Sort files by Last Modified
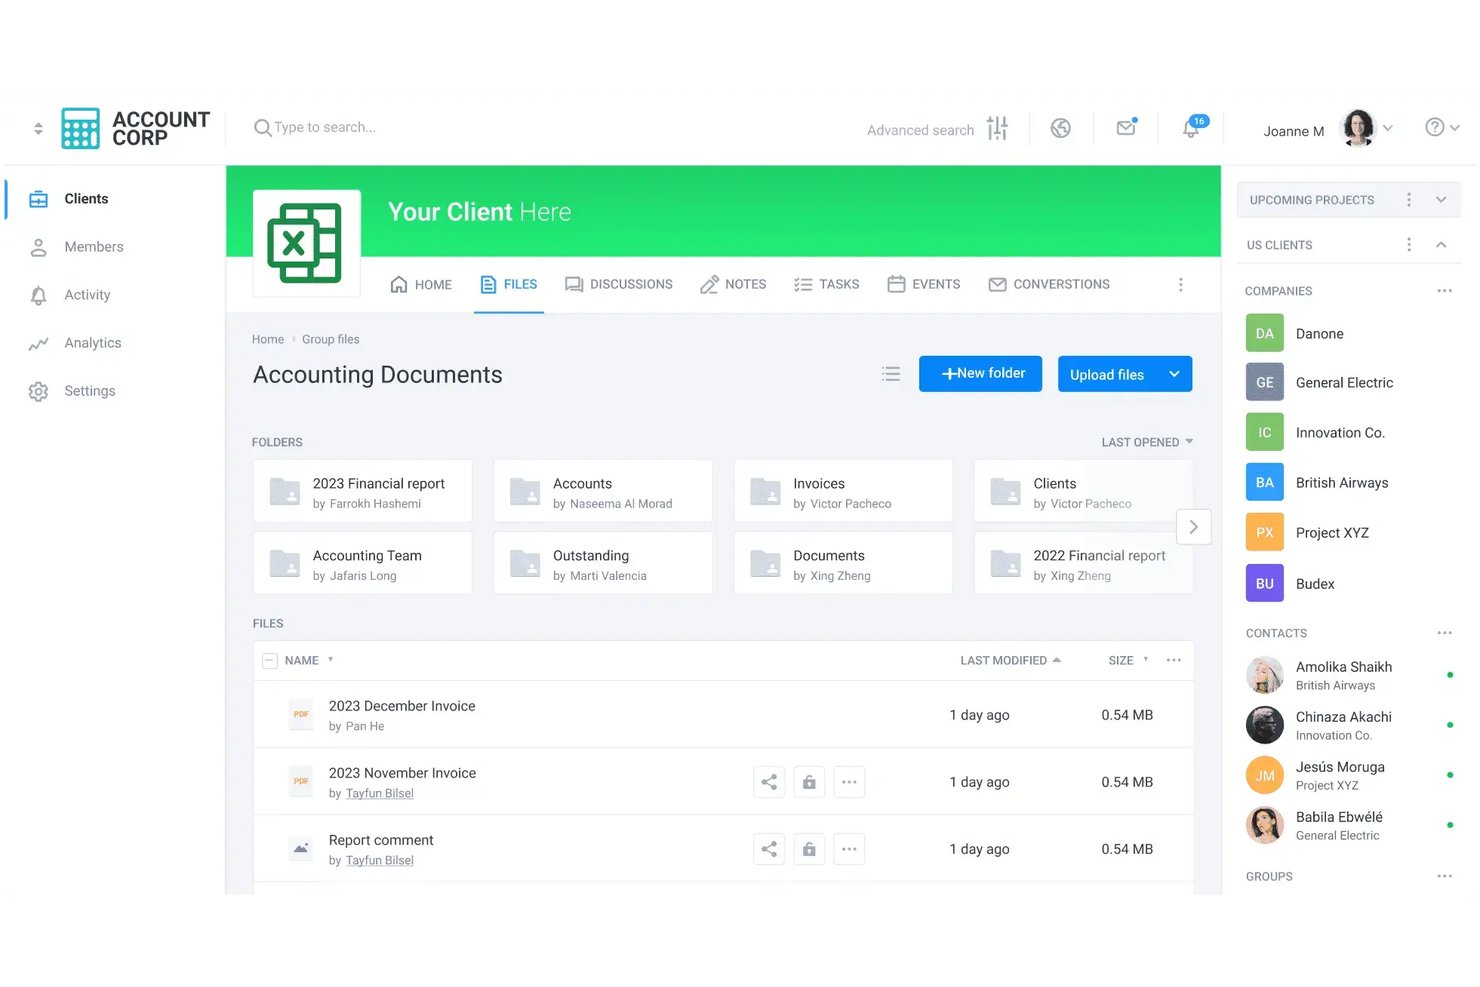The image size is (1480, 987). (x=1010, y=661)
